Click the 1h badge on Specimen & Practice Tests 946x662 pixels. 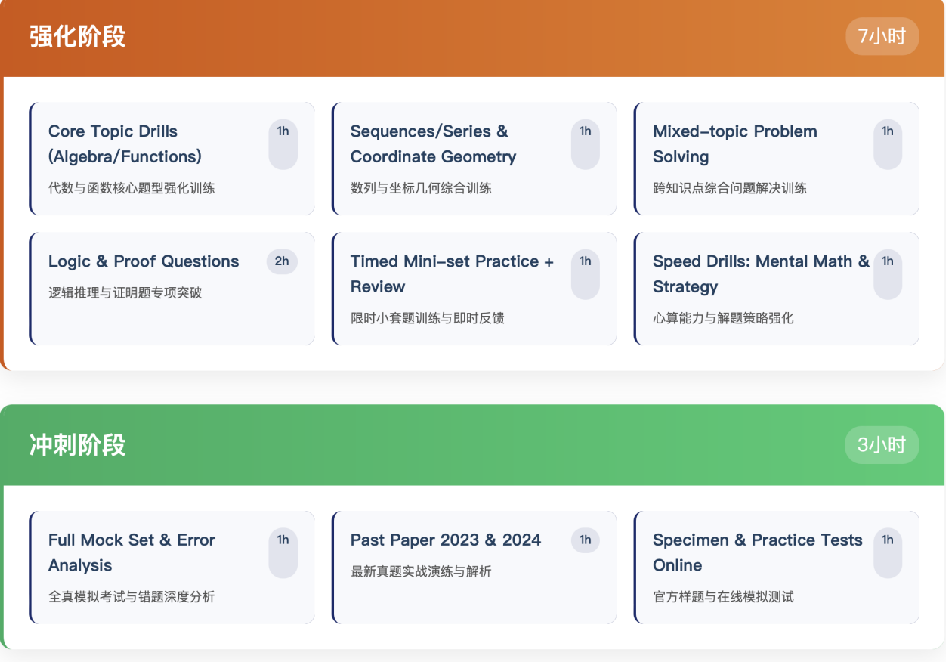[887, 553]
